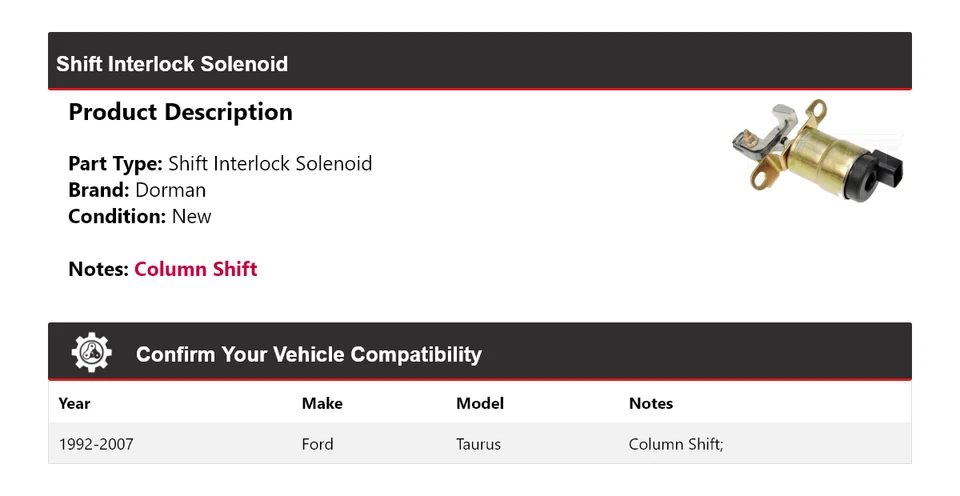Click the Product Description heading

coord(180,112)
